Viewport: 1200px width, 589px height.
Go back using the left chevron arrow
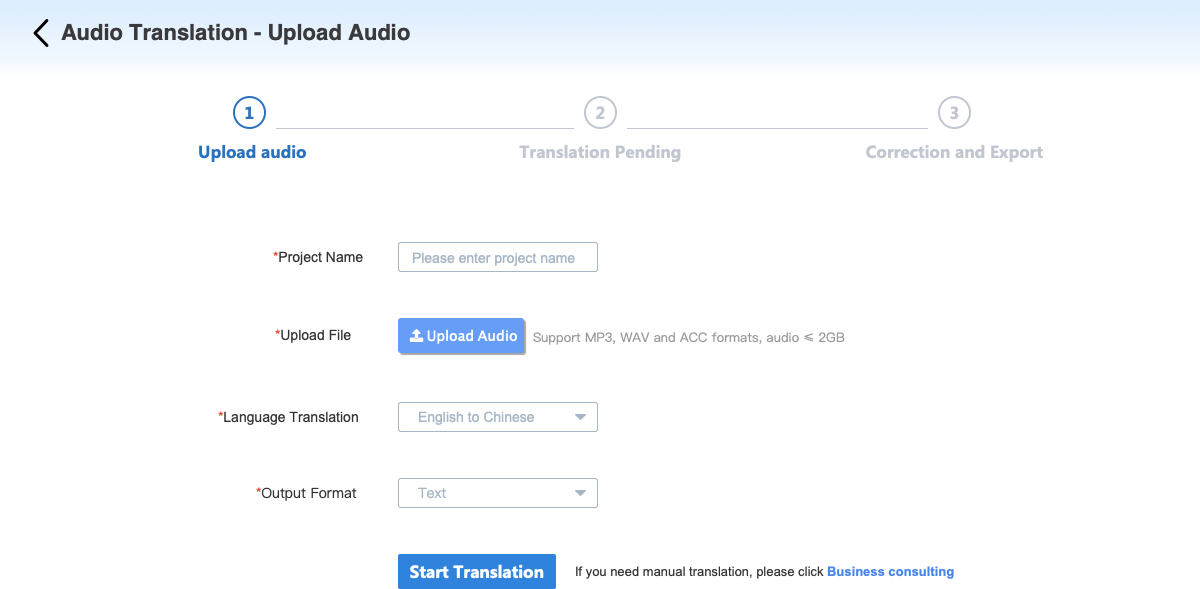41,33
